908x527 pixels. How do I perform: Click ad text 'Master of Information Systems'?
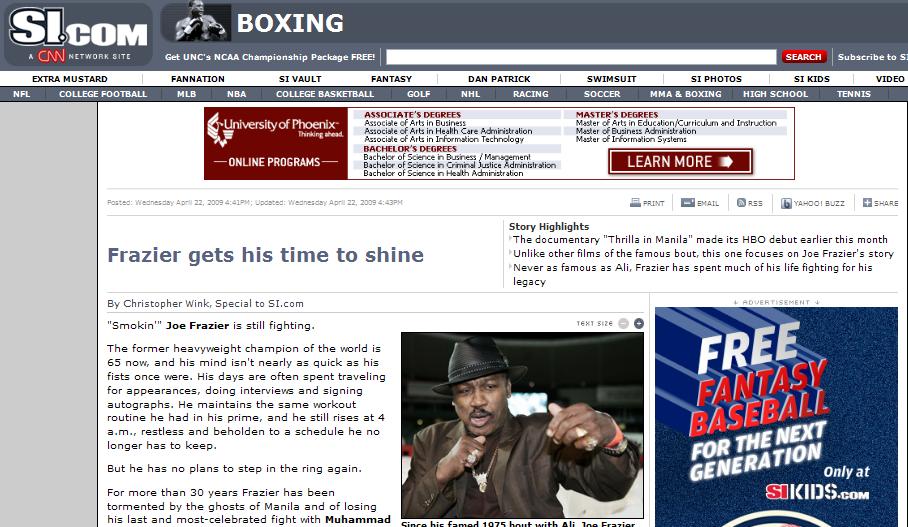pos(631,139)
